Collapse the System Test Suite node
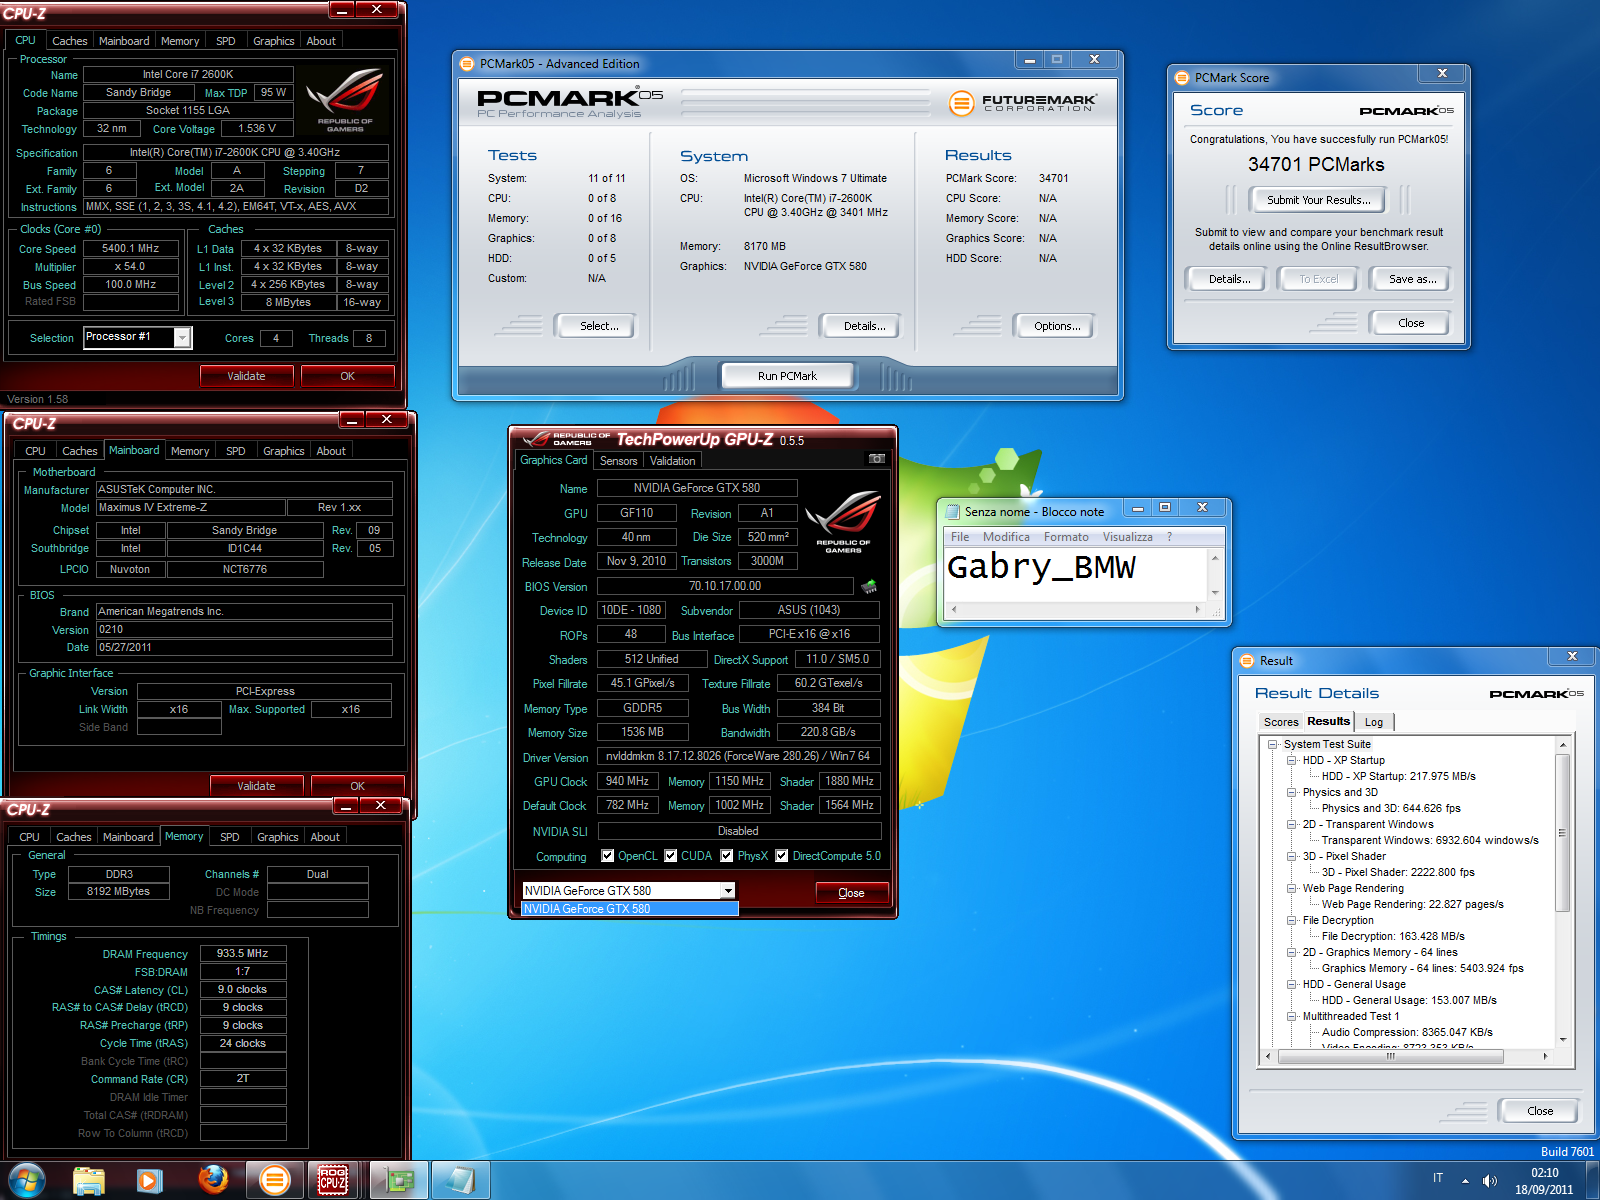The height and width of the screenshot is (1200, 1600). click(1273, 744)
